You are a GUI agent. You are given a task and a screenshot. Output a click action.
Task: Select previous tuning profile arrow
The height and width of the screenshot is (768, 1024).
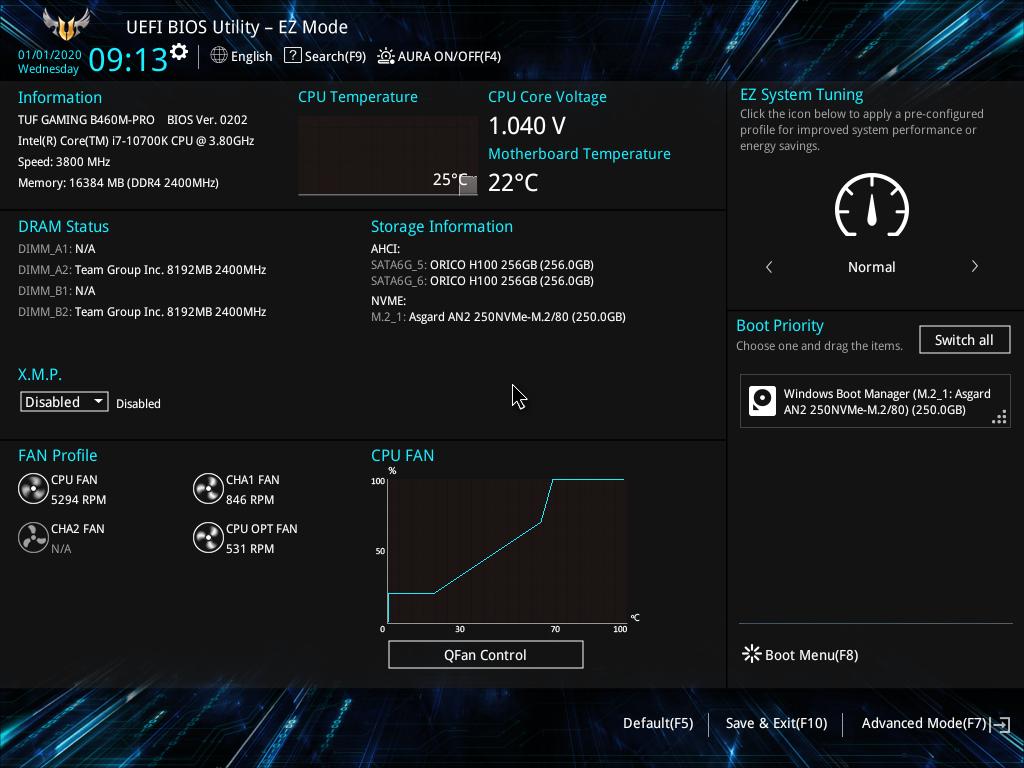click(769, 266)
